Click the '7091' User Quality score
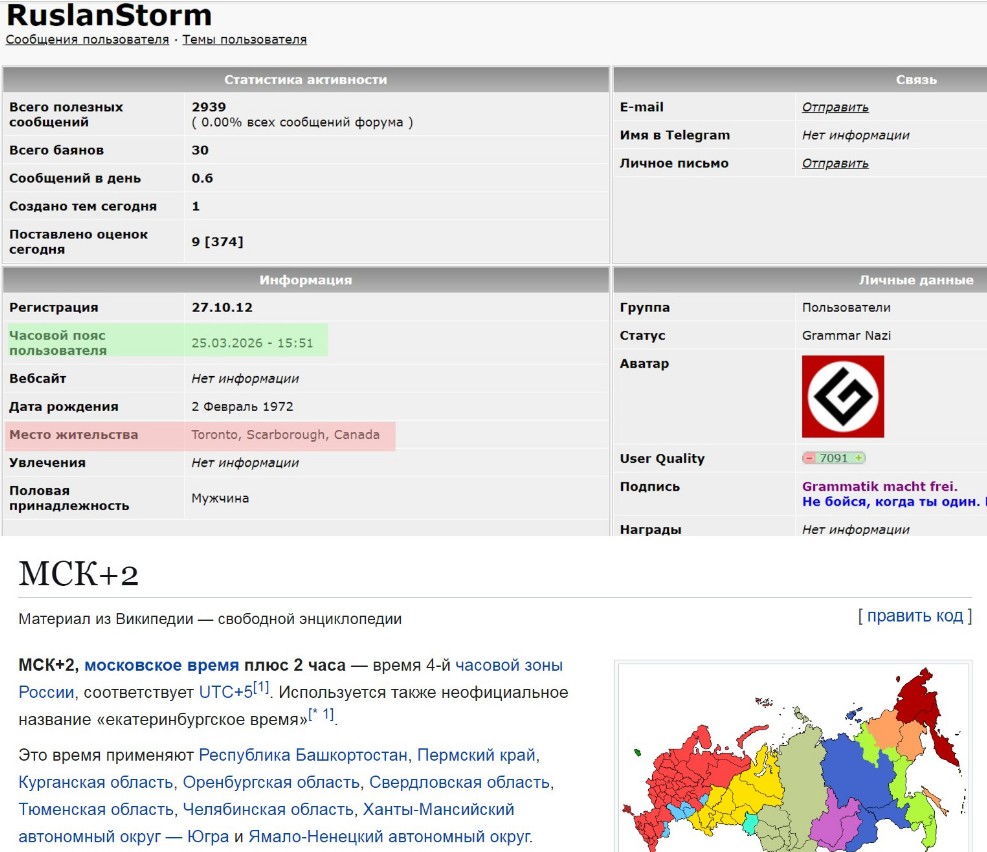This screenshot has width=987, height=852. 833,458
